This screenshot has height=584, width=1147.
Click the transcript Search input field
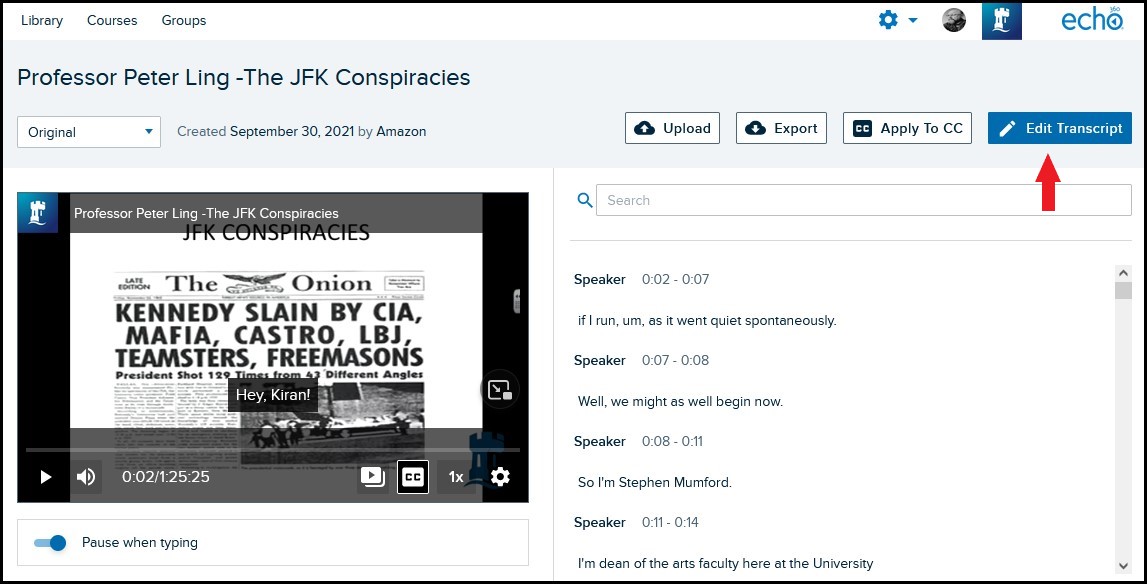[863, 200]
